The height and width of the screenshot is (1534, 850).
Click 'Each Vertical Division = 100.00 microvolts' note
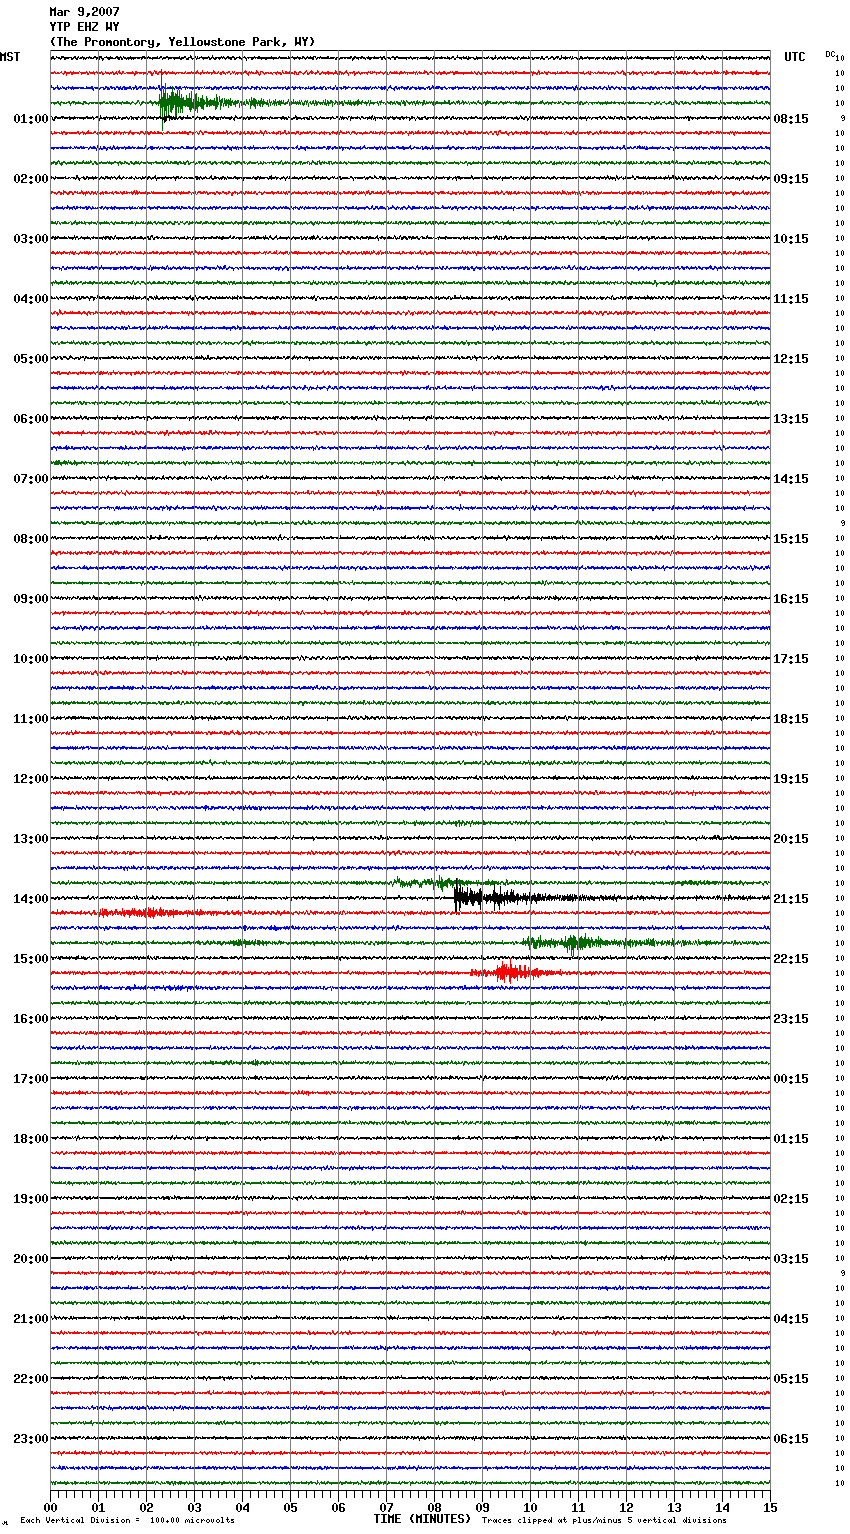click(x=128, y=1521)
